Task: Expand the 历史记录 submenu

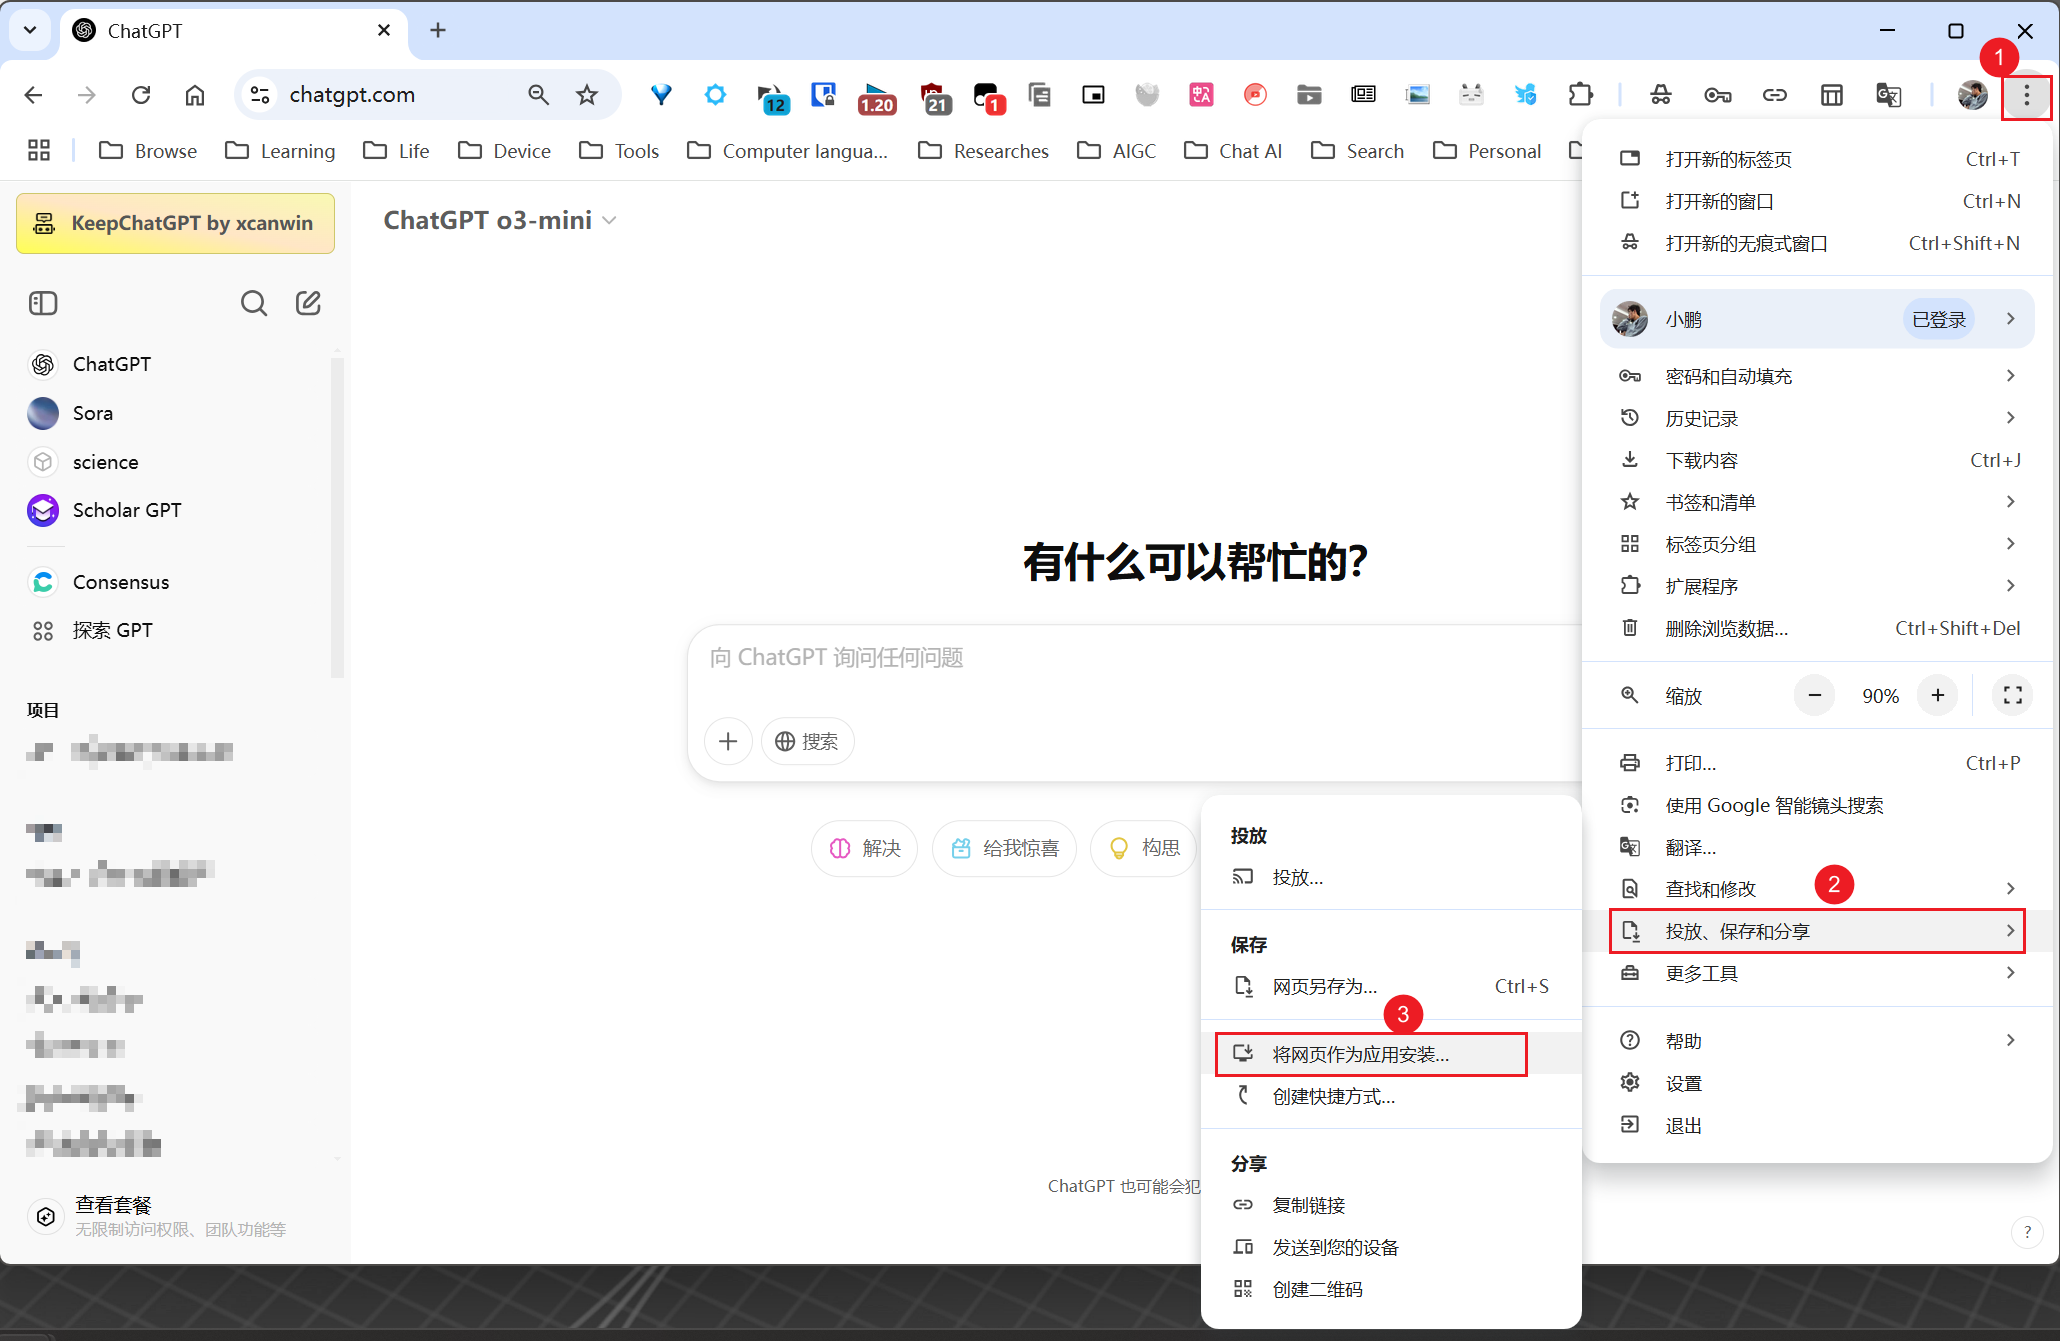Action: pos(1817,418)
